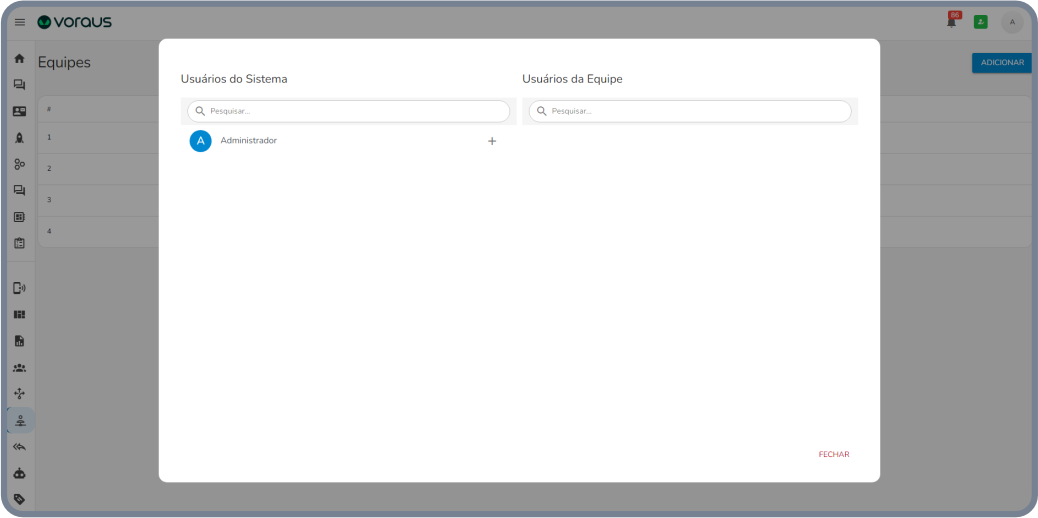The image size is (1038, 518).
Task: Open the notifications bell with 86 badge
Action: click(952, 22)
